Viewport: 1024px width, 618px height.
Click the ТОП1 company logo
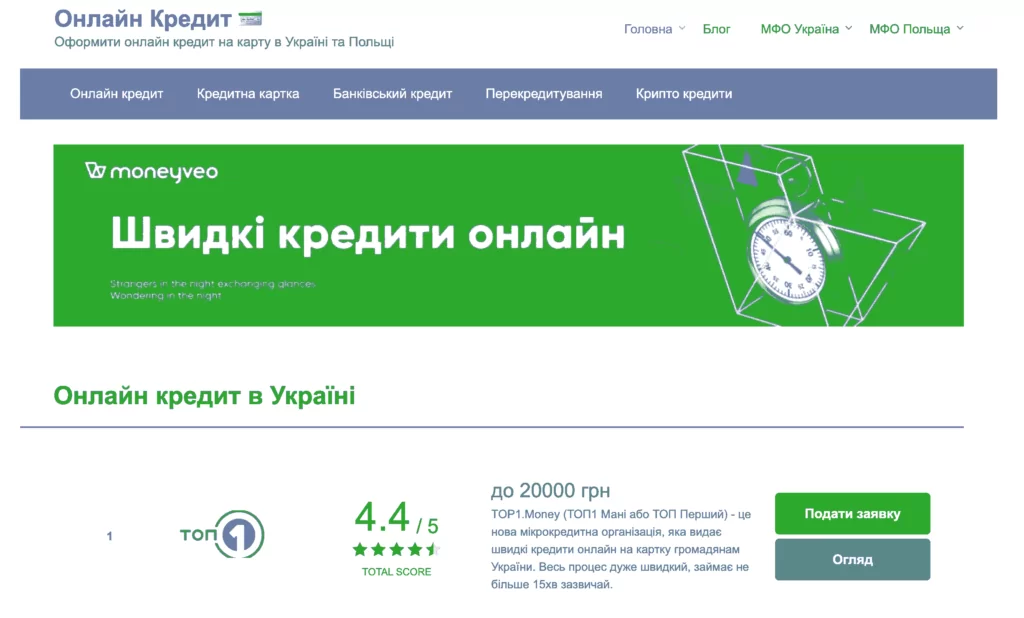pyautogui.click(x=222, y=534)
